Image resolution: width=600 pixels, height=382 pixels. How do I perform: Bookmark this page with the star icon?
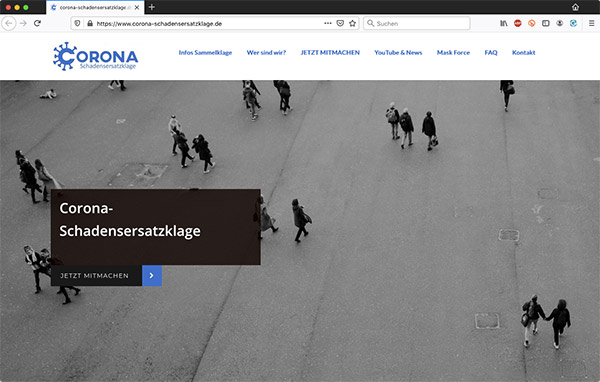tap(352, 23)
